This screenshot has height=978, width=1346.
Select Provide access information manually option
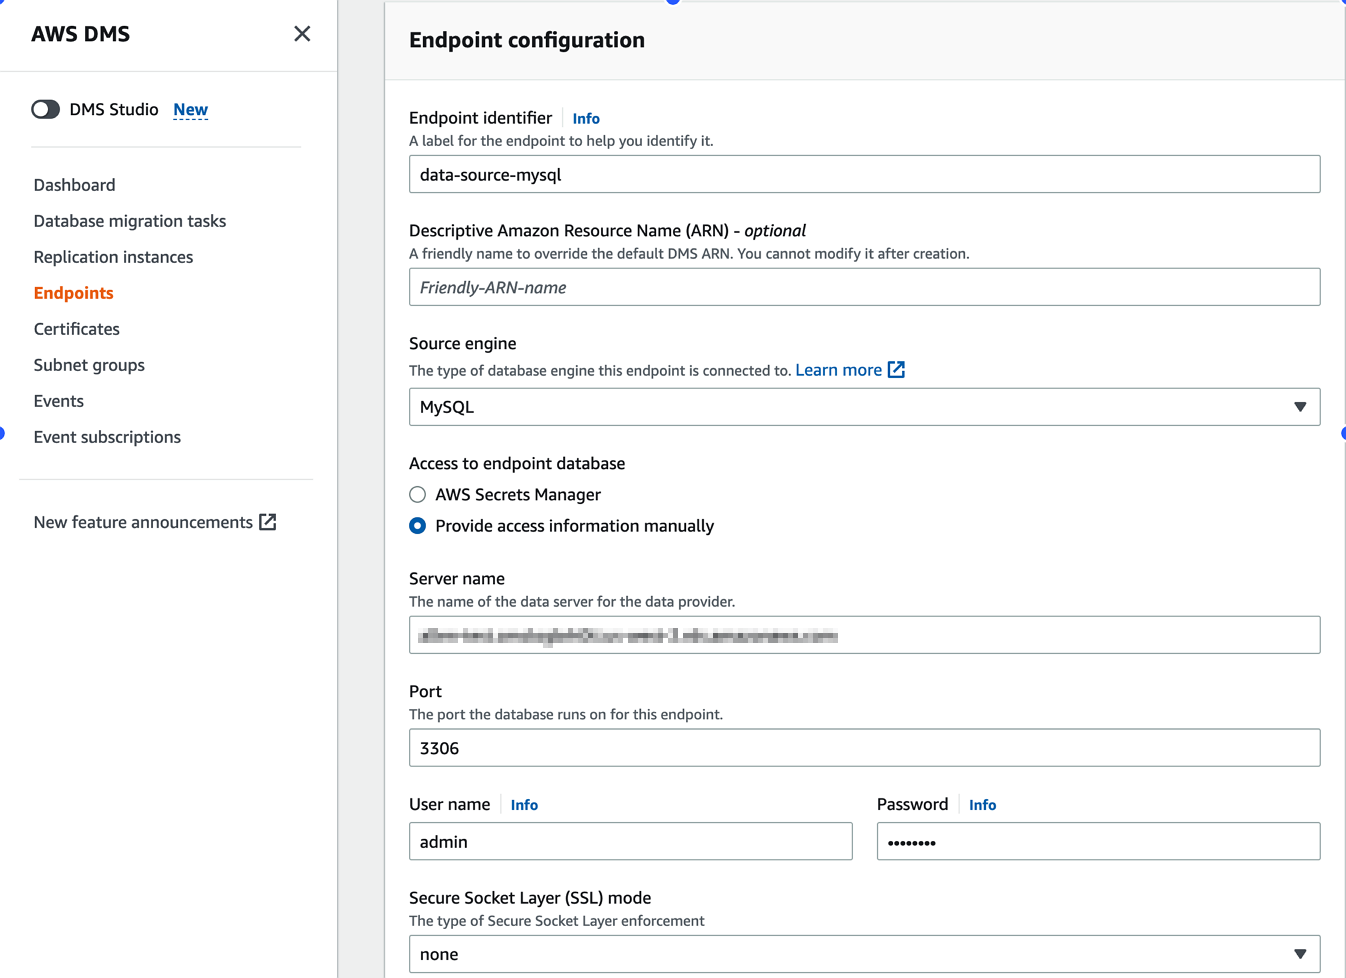418,526
